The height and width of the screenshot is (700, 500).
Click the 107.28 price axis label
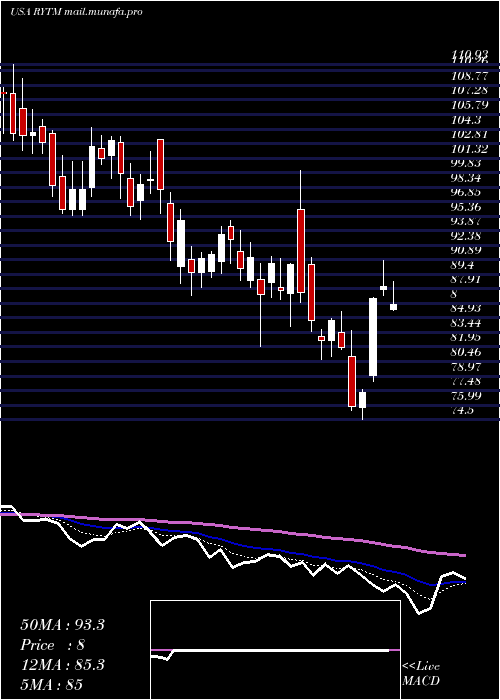(x=469, y=91)
